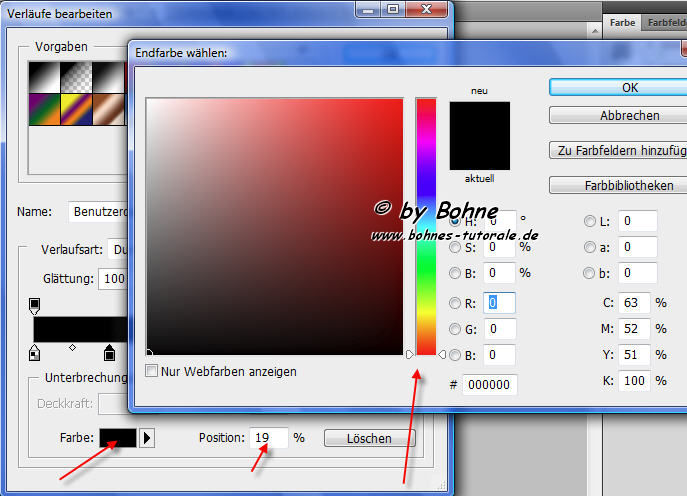The height and width of the screenshot is (496, 687).
Task: Select the color stop at 19% position
Action: click(x=109, y=352)
